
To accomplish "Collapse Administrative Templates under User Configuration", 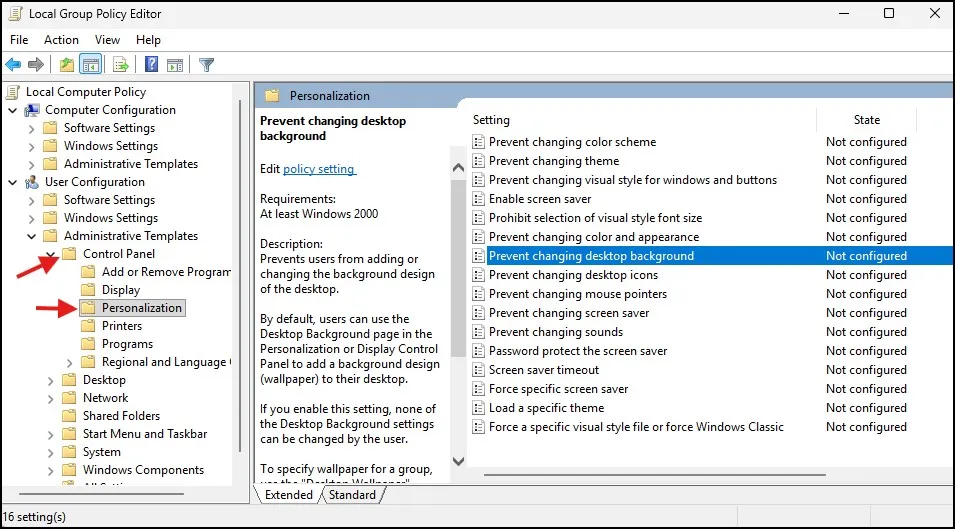I will (x=32, y=236).
